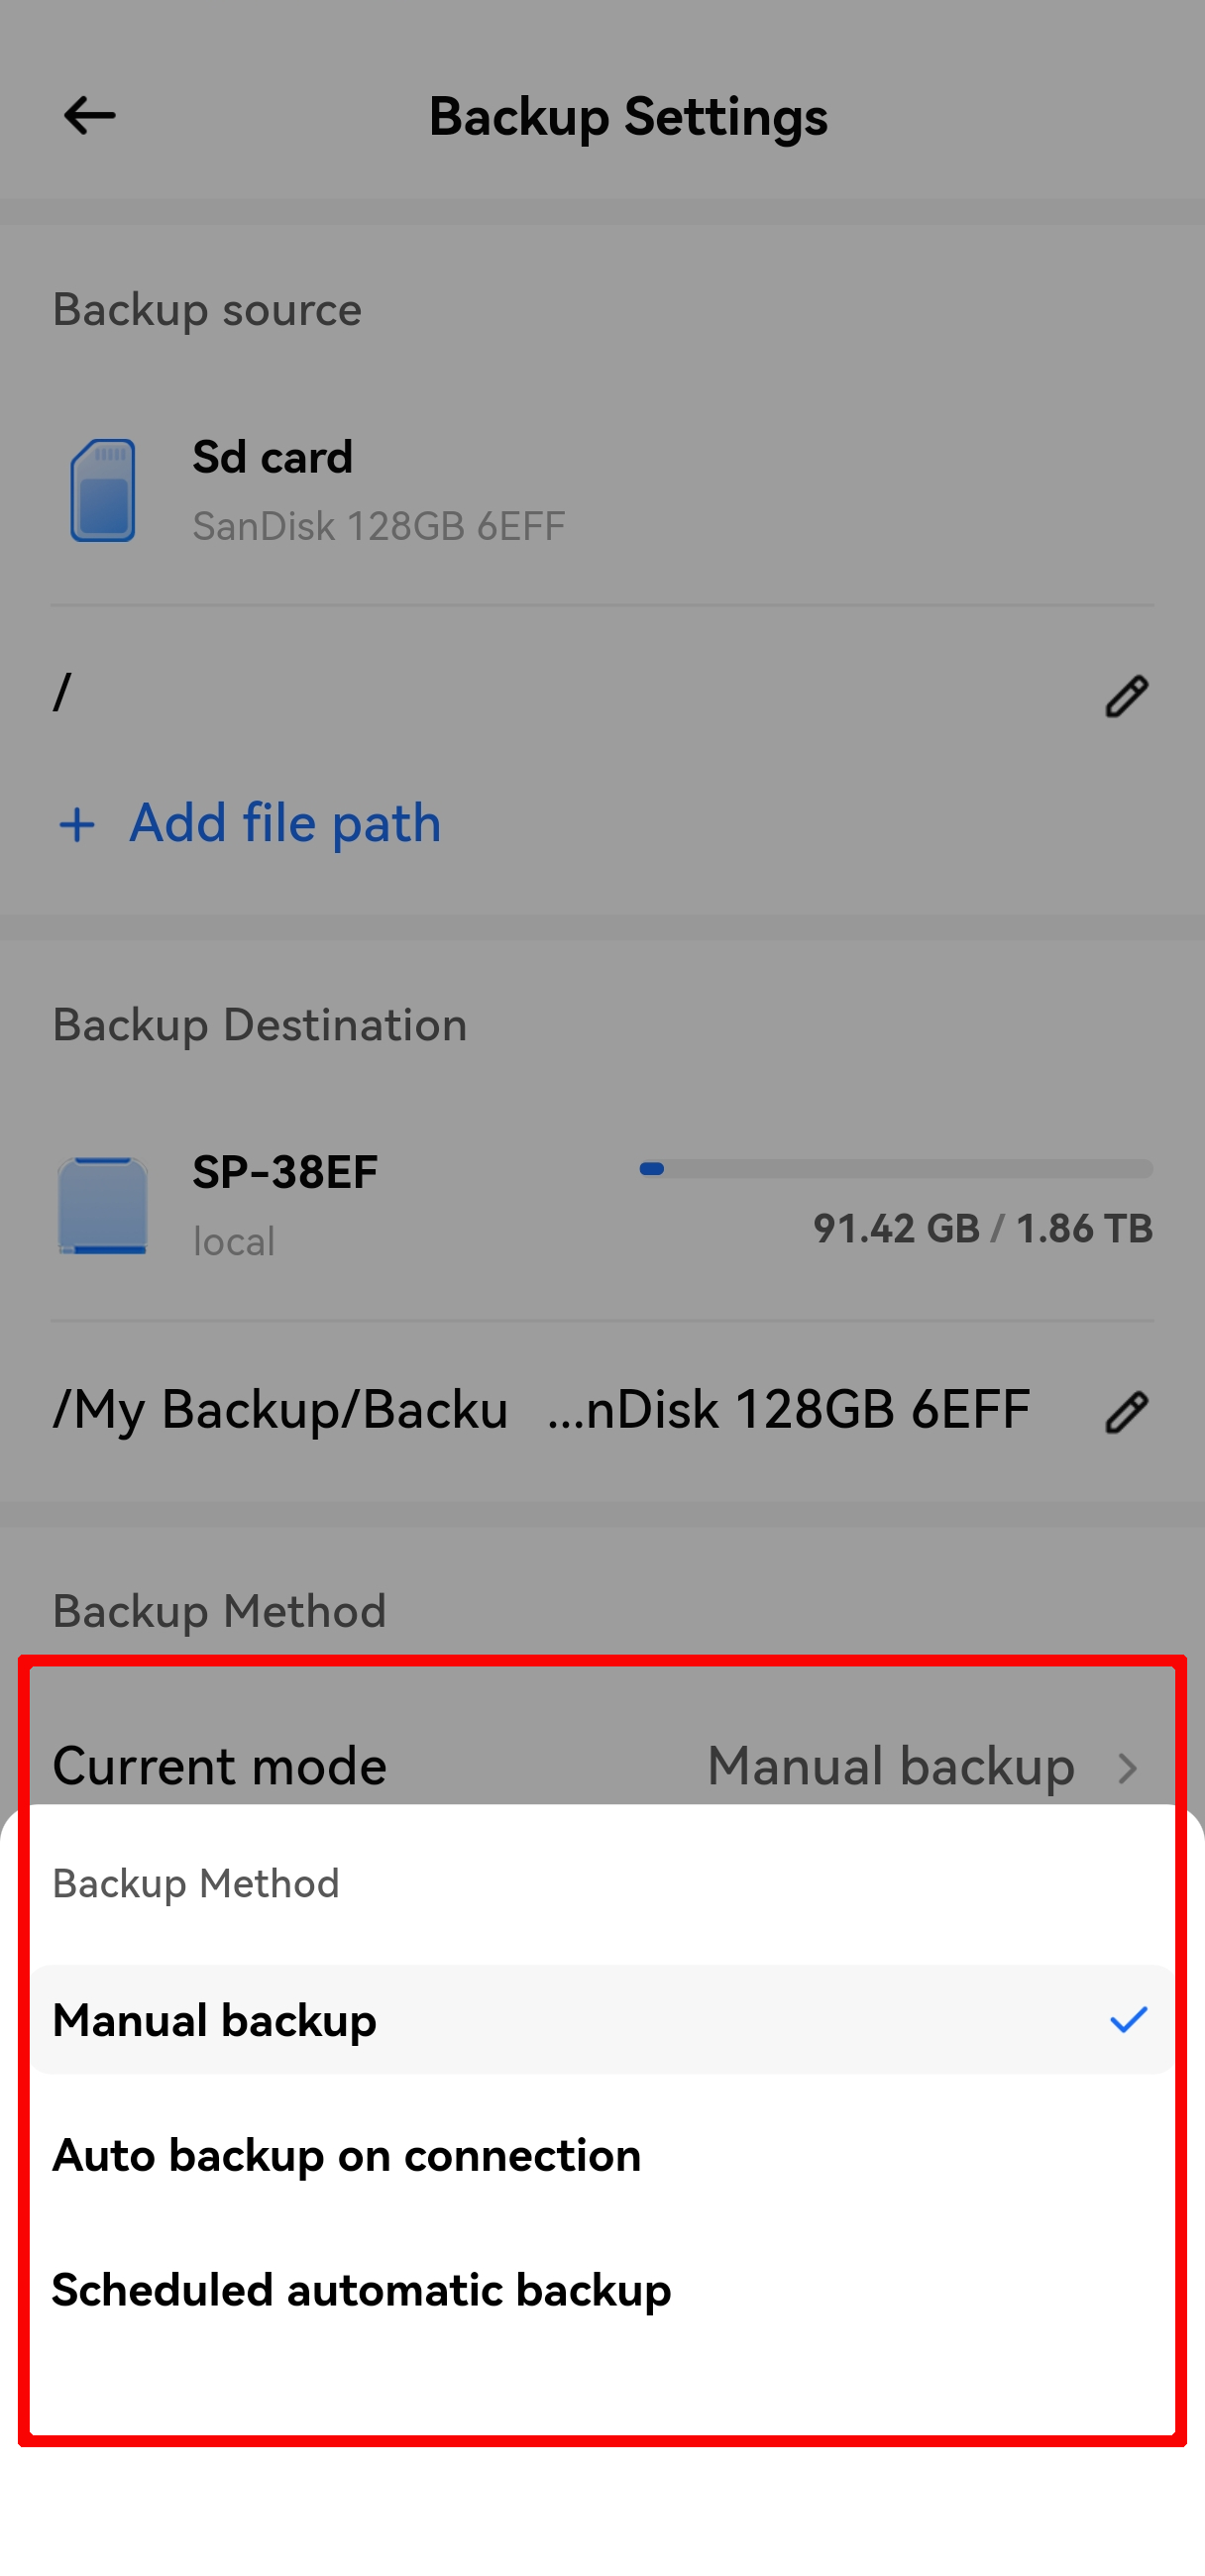Tap the back arrow icon
The width and height of the screenshot is (1205, 2576).
(x=89, y=116)
